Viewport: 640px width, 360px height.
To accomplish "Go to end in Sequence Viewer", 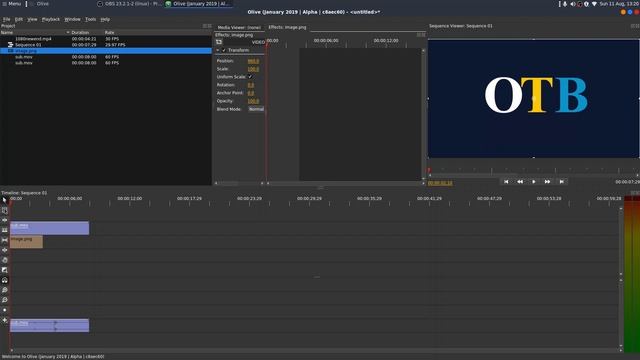I will click(562, 182).
